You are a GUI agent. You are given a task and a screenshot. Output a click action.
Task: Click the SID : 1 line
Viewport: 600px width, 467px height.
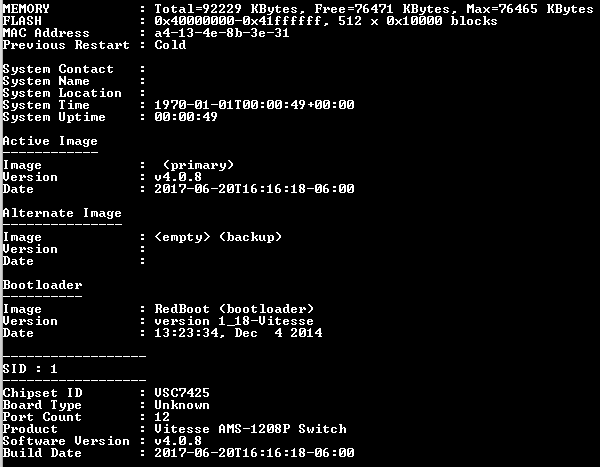coord(30,369)
